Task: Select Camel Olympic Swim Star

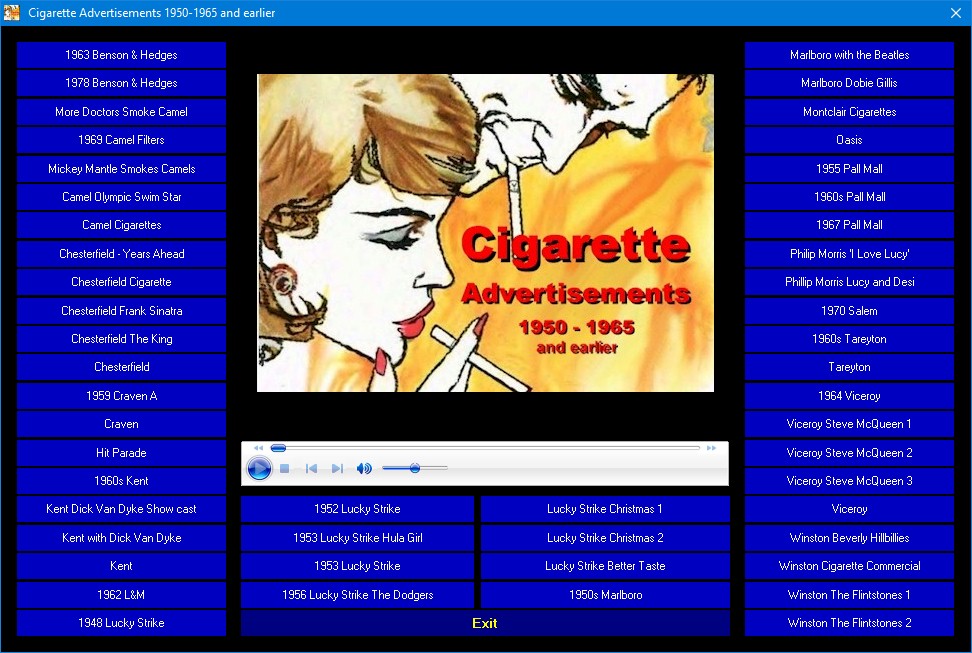Action: (x=122, y=197)
